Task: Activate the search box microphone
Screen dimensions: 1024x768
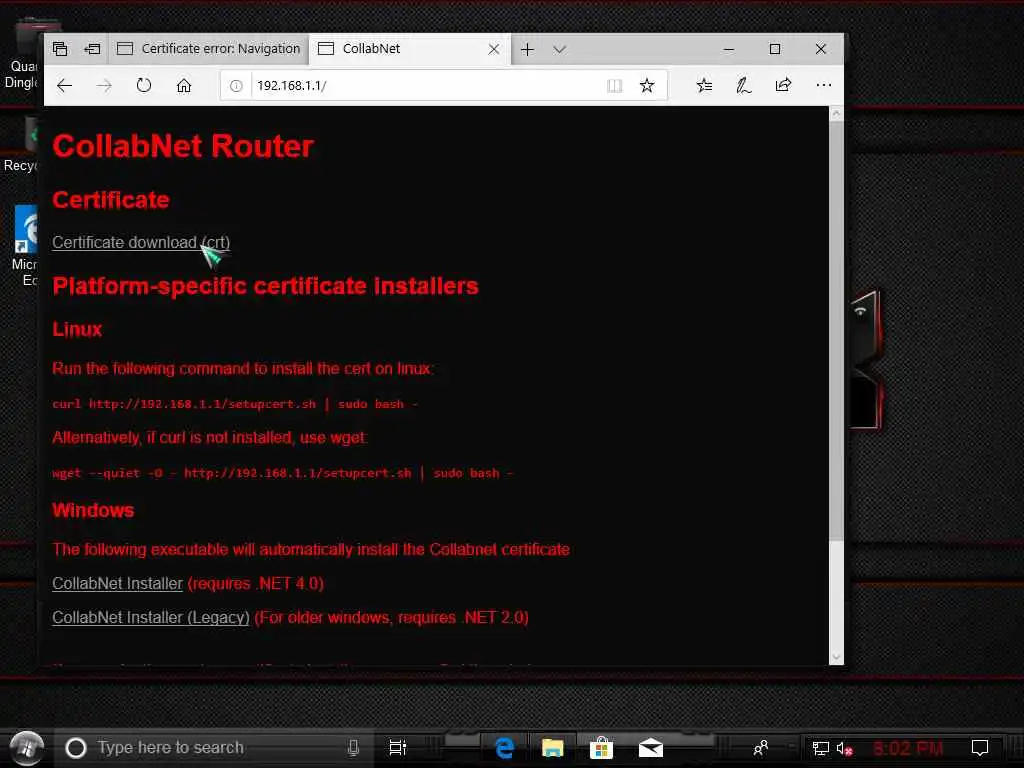Action: point(353,748)
